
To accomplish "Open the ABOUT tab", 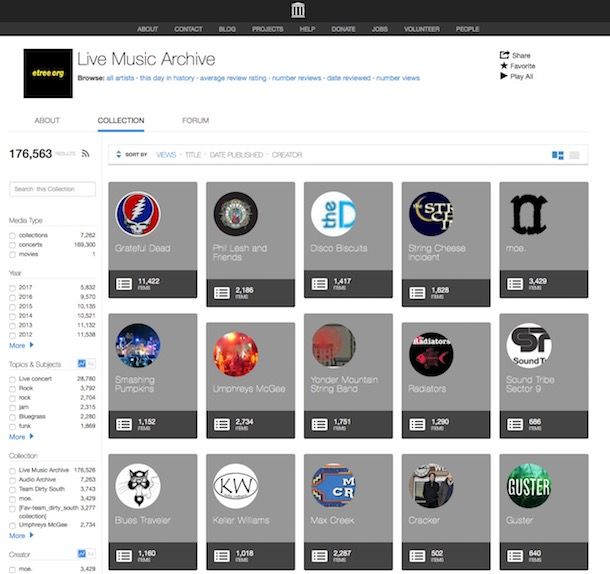I will click(x=47, y=120).
